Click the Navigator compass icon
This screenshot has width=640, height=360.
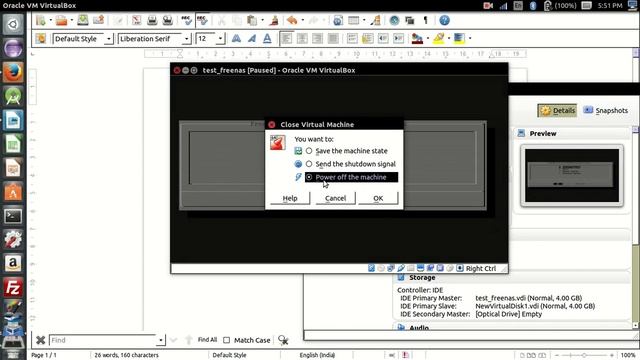tap(394, 20)
